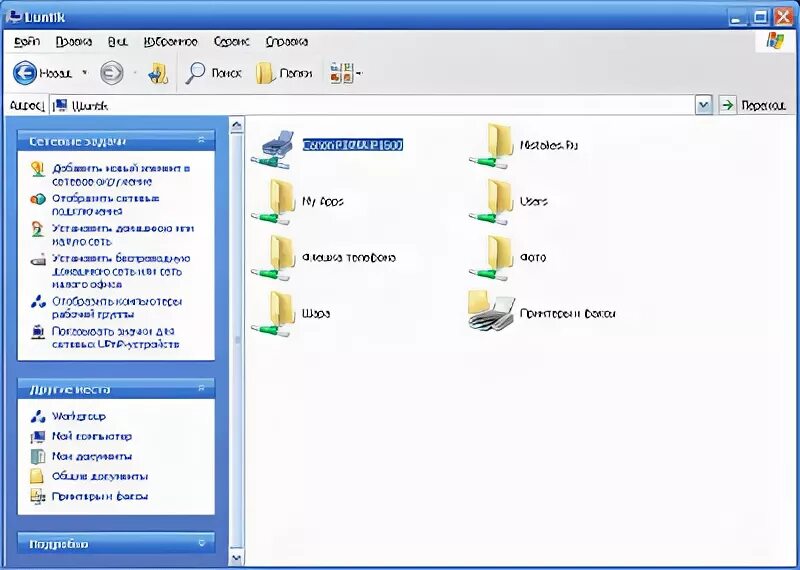Viewport: 800px width, 570px height.
Task: Open Мои документы in the sidebar
Action: click(92, 456)
